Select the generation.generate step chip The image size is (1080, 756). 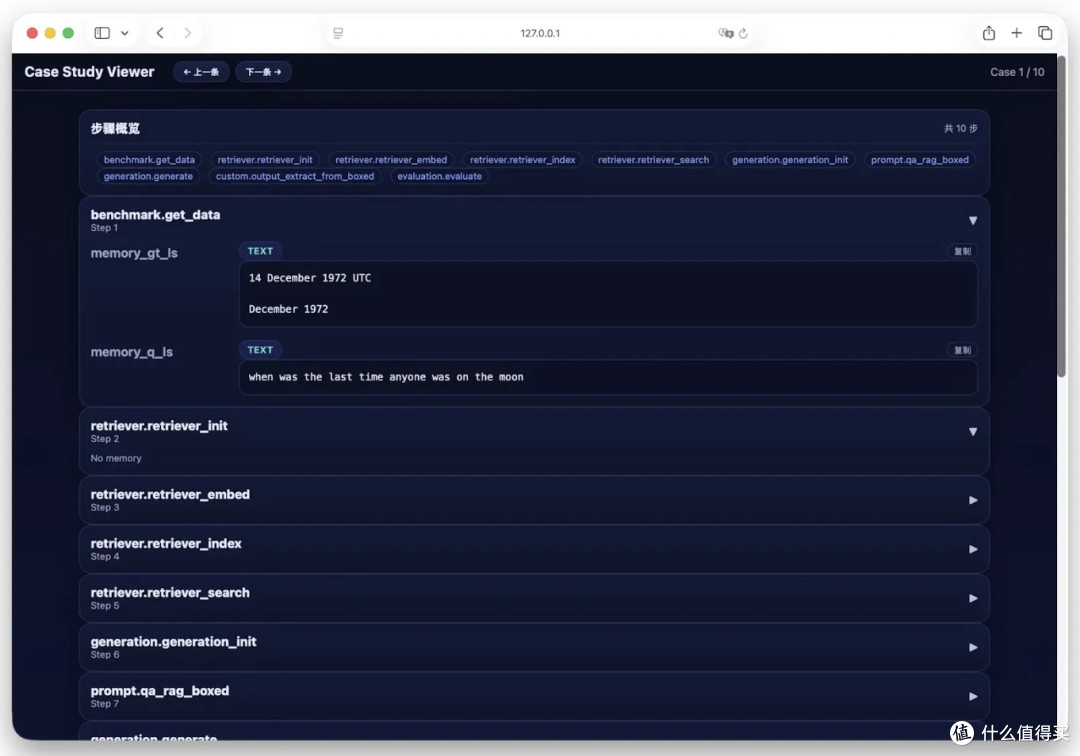tap(148, 176)
